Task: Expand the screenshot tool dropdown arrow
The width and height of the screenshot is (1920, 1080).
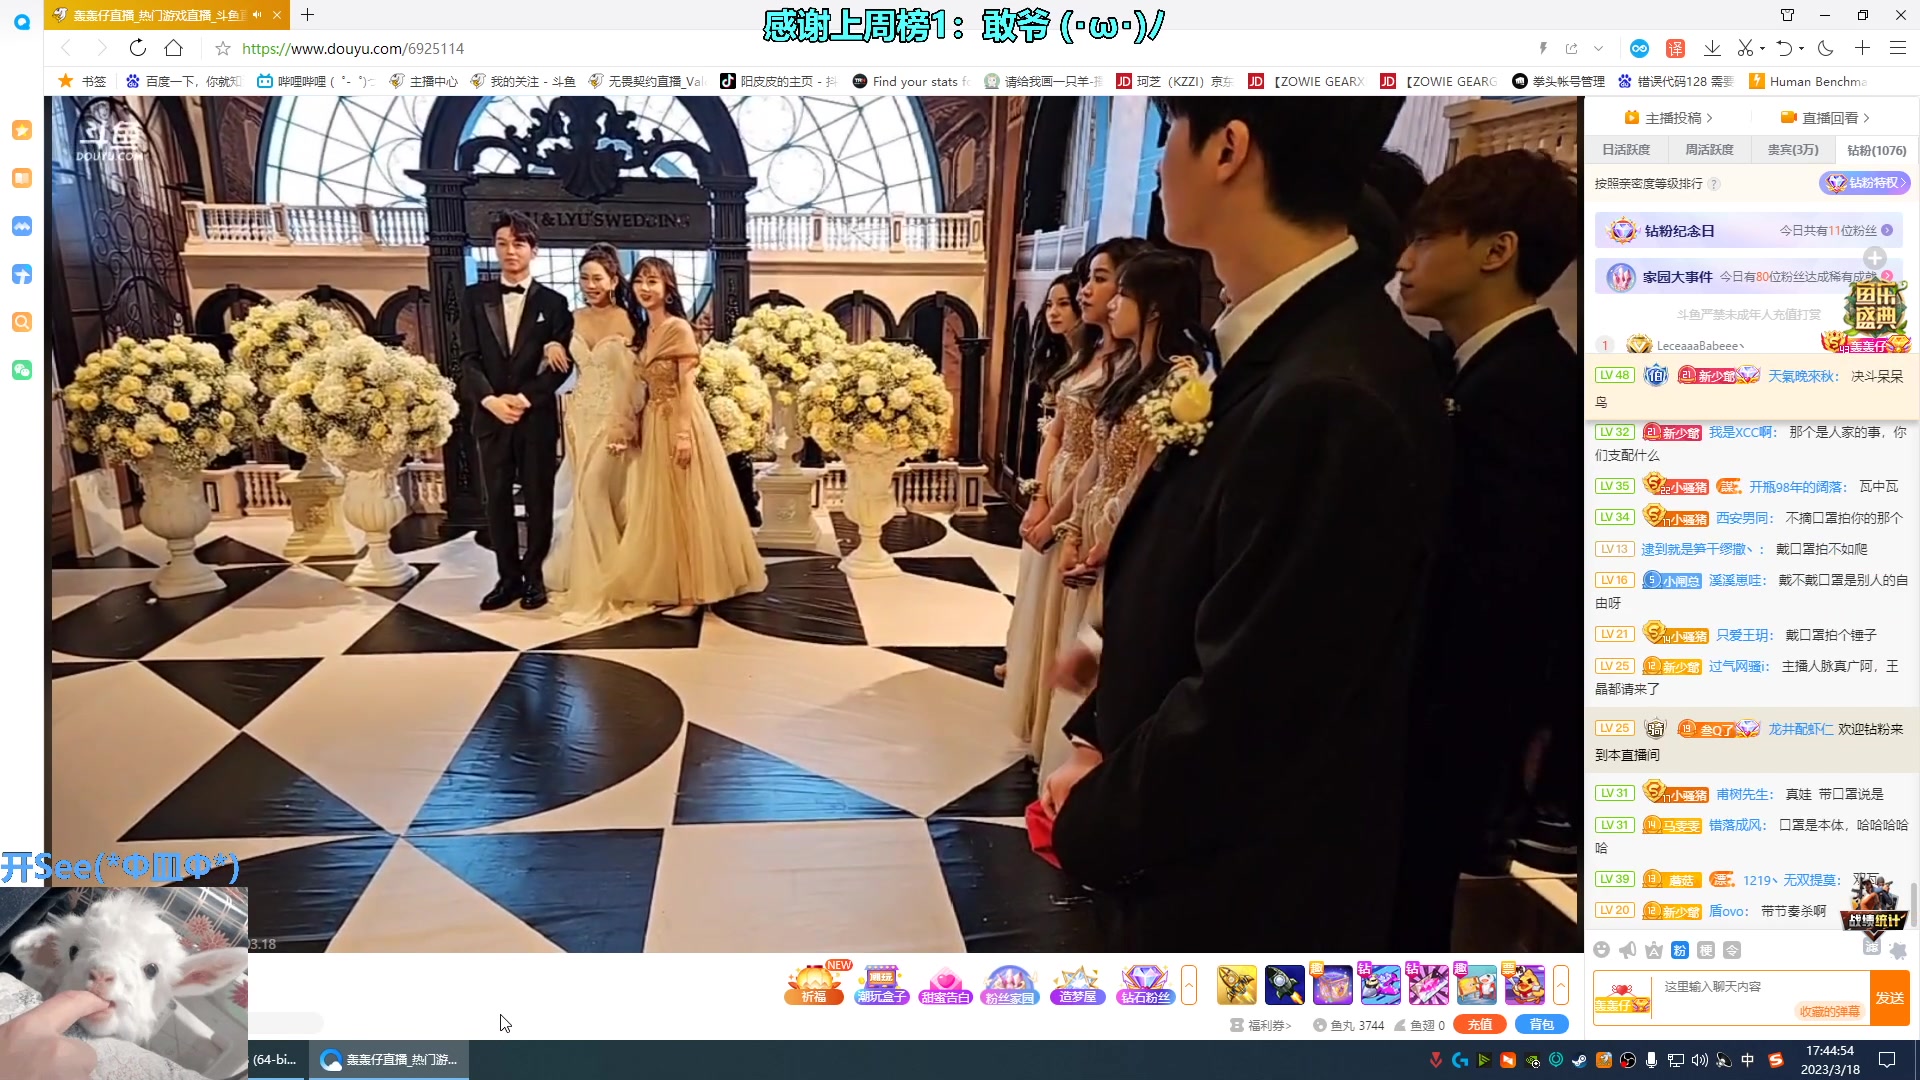Action: pos(1762,48)
